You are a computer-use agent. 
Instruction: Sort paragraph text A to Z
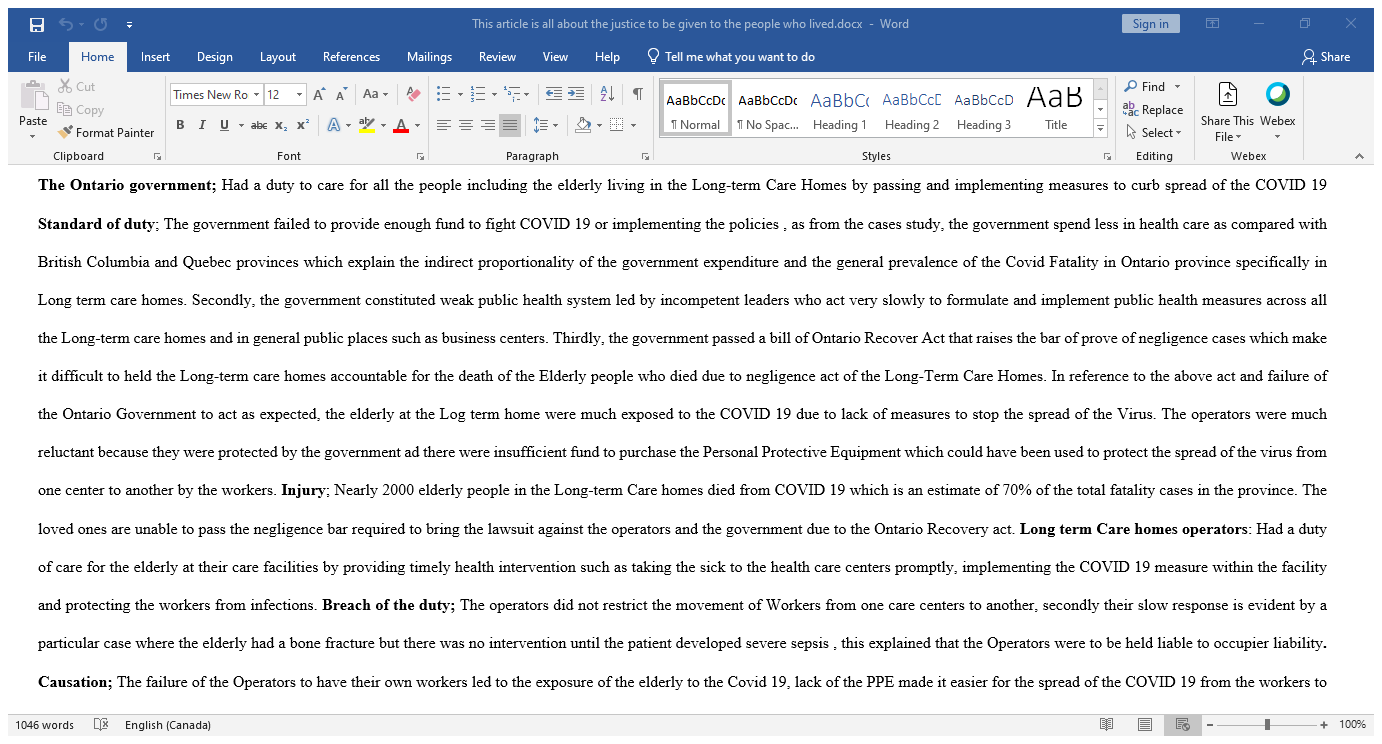click(607, 95)
